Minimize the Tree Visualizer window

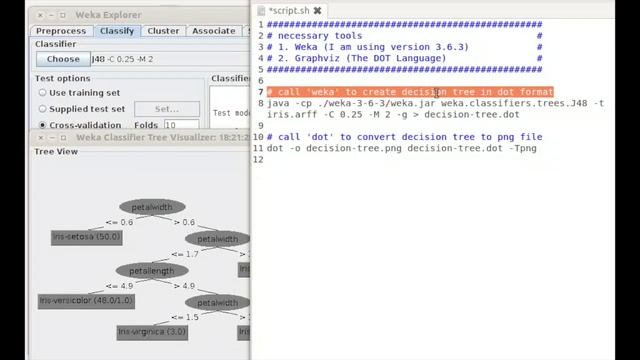click(52, 138)
